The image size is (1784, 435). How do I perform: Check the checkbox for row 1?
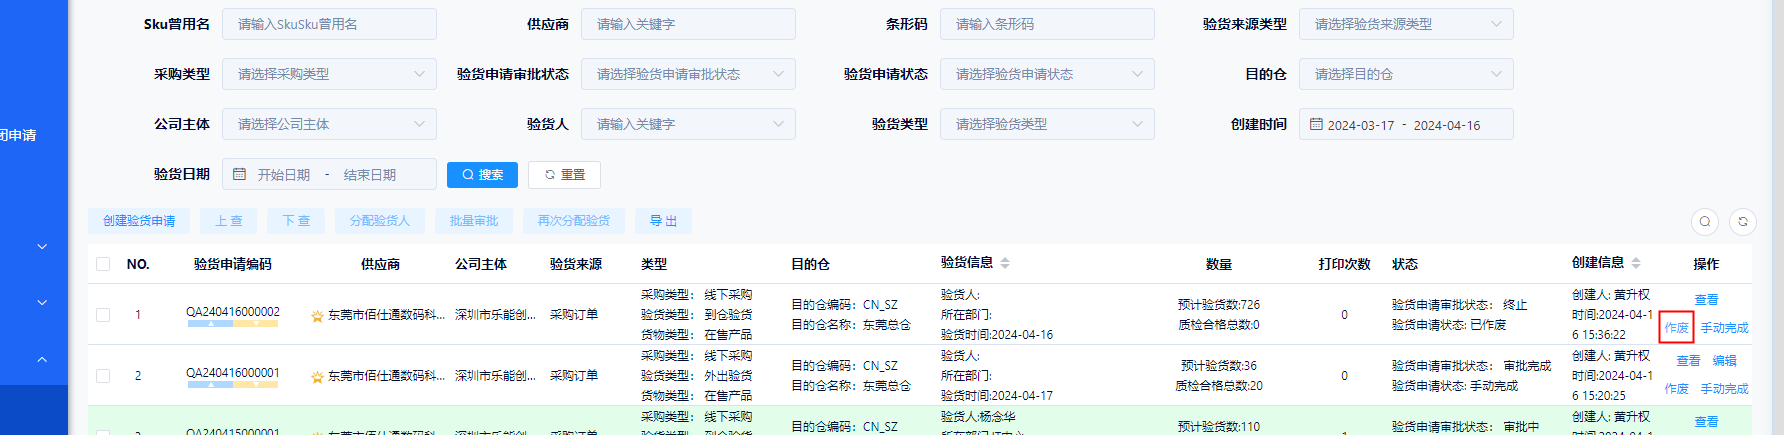pos(103,315)
